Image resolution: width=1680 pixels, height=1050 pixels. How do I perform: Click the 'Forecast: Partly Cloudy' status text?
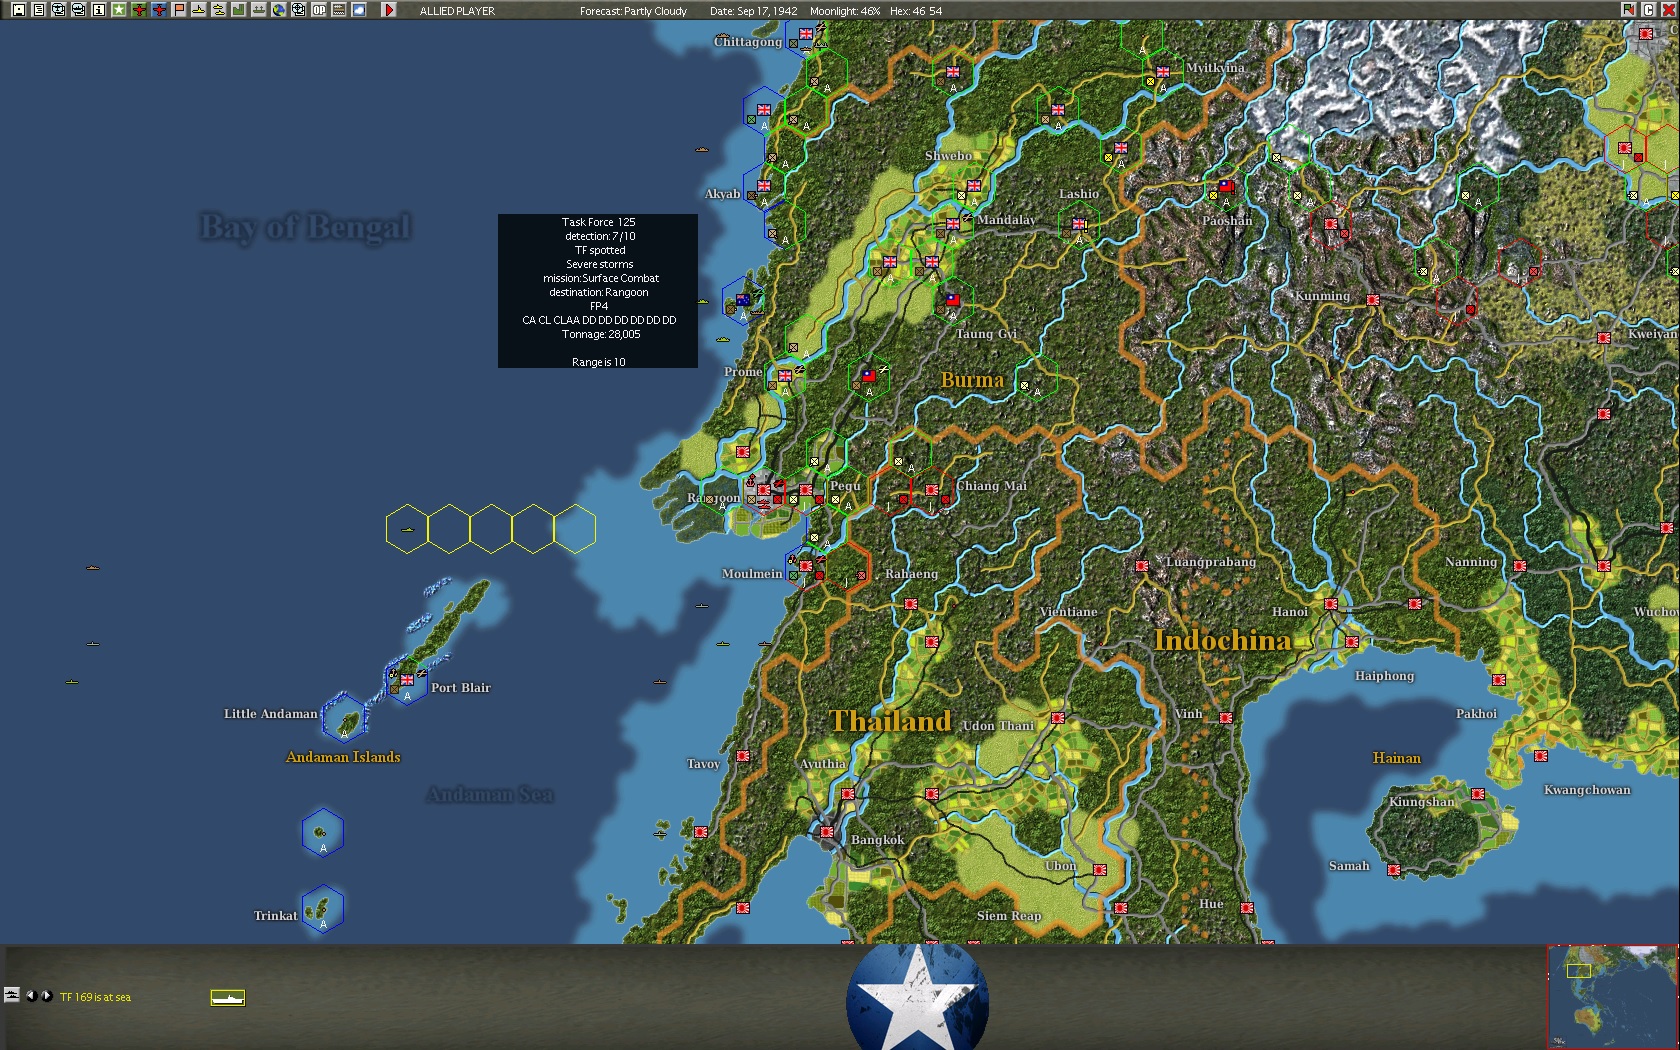(x=633, y=11)
